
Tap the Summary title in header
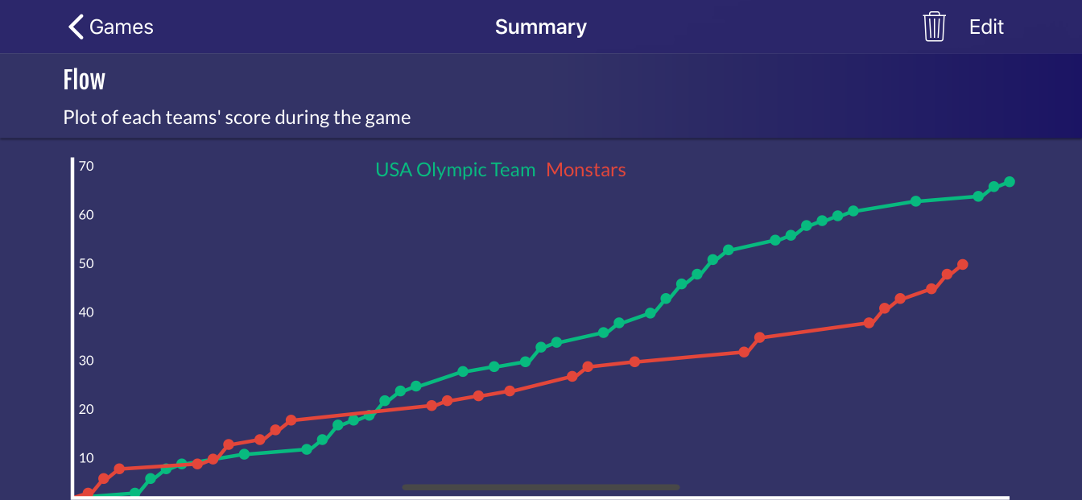(x=541, y=27)
